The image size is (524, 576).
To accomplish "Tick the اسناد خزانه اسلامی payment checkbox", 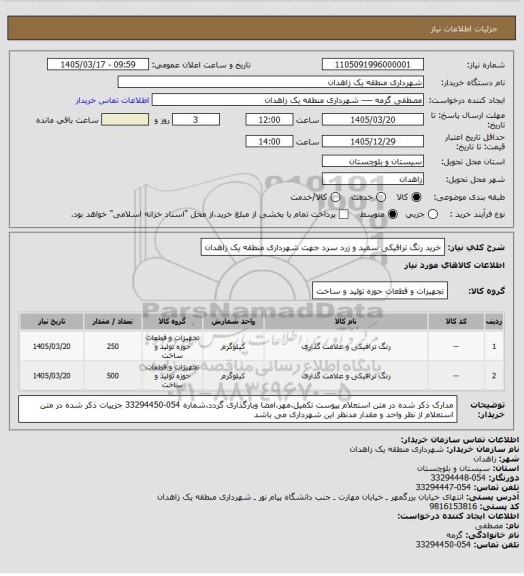I will [x=344, y=214].
